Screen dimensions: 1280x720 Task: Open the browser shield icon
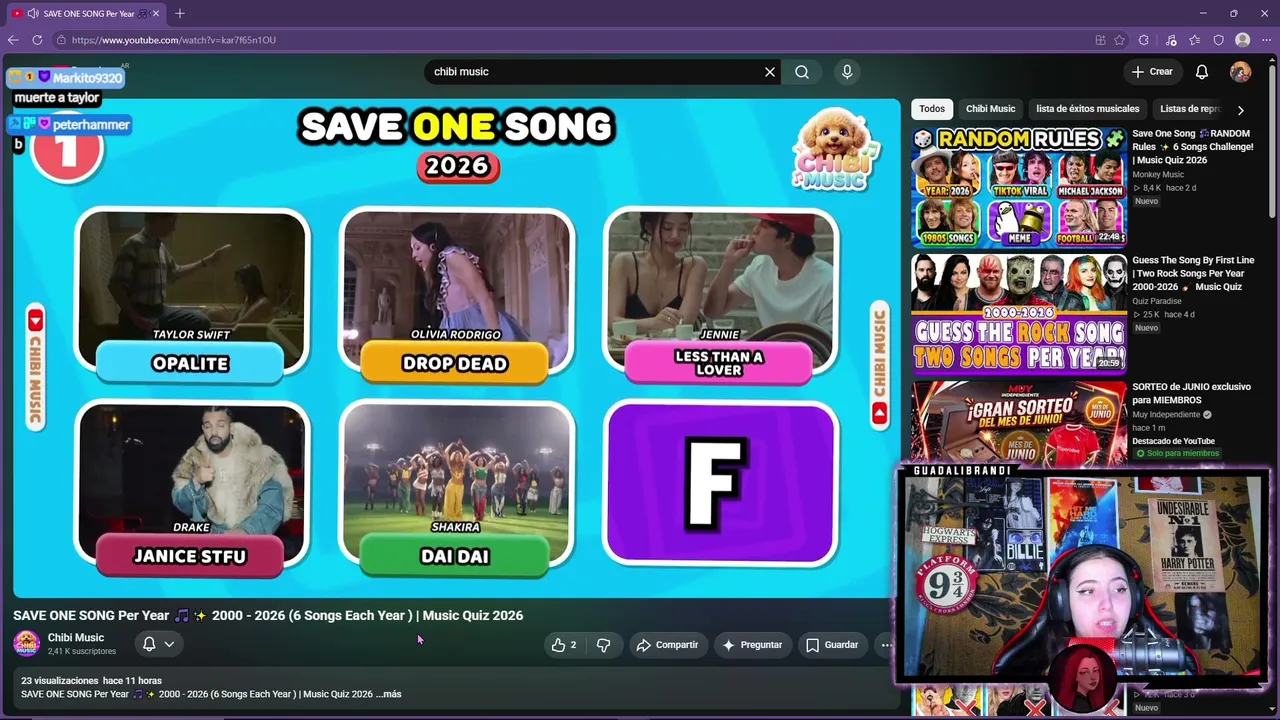click(x=1218, y=40)
